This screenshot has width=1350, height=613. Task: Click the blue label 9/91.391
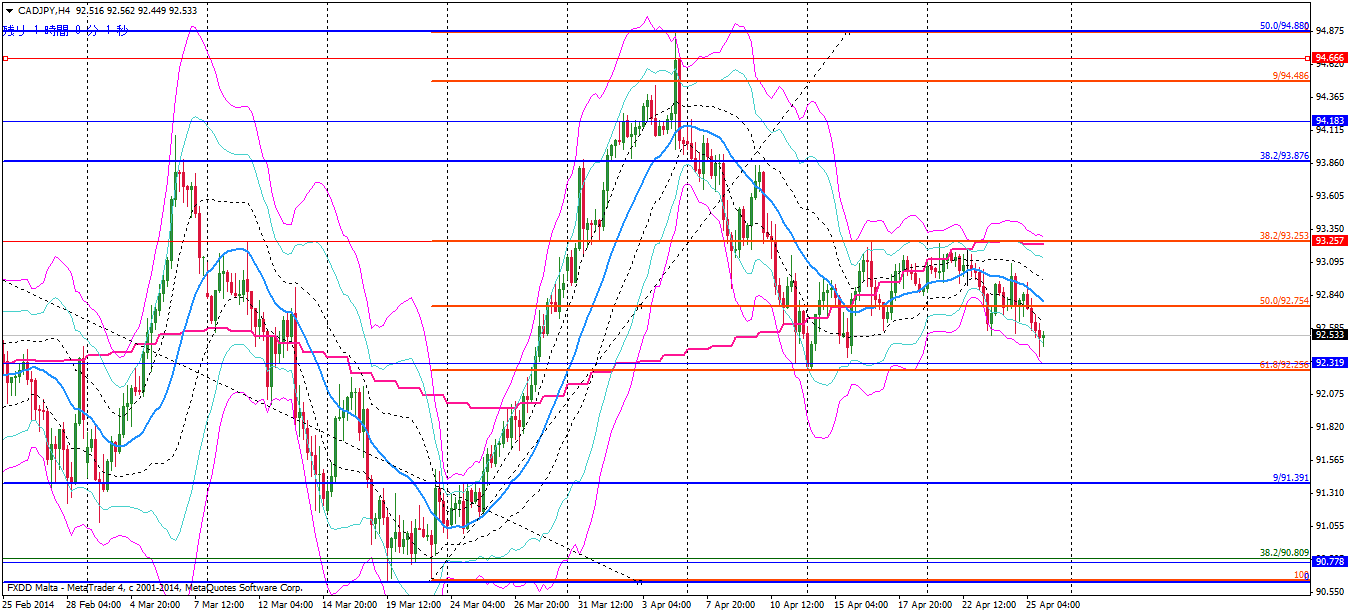[x=1291, y=478]
